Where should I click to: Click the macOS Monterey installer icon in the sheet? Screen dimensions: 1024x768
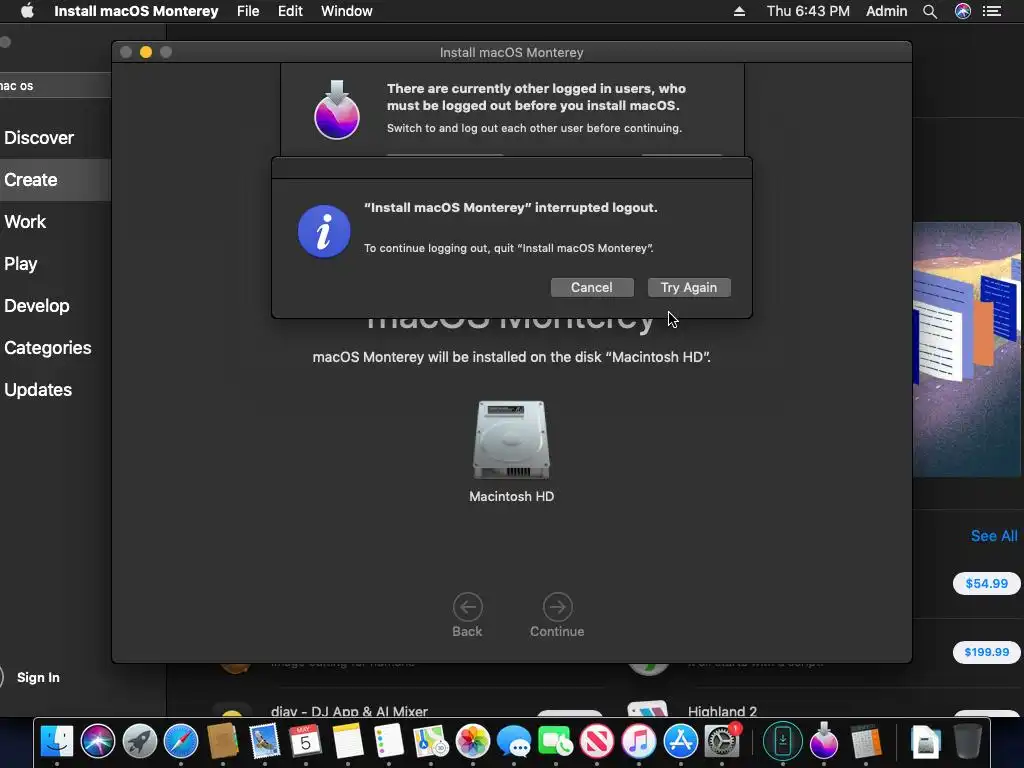pos(337,110)
